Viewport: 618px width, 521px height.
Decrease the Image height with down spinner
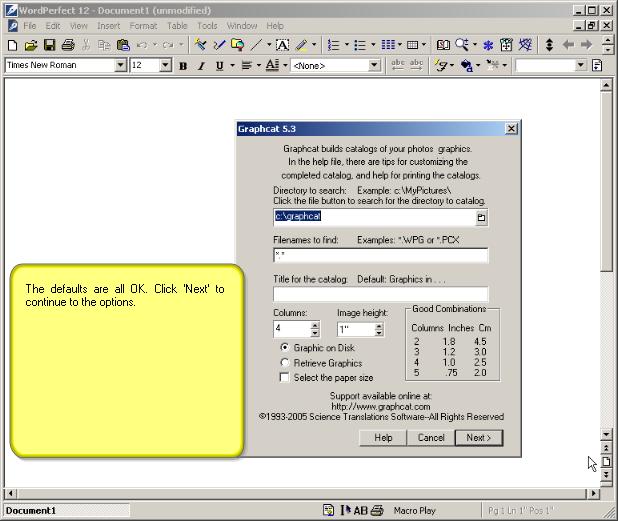(379, 333)
